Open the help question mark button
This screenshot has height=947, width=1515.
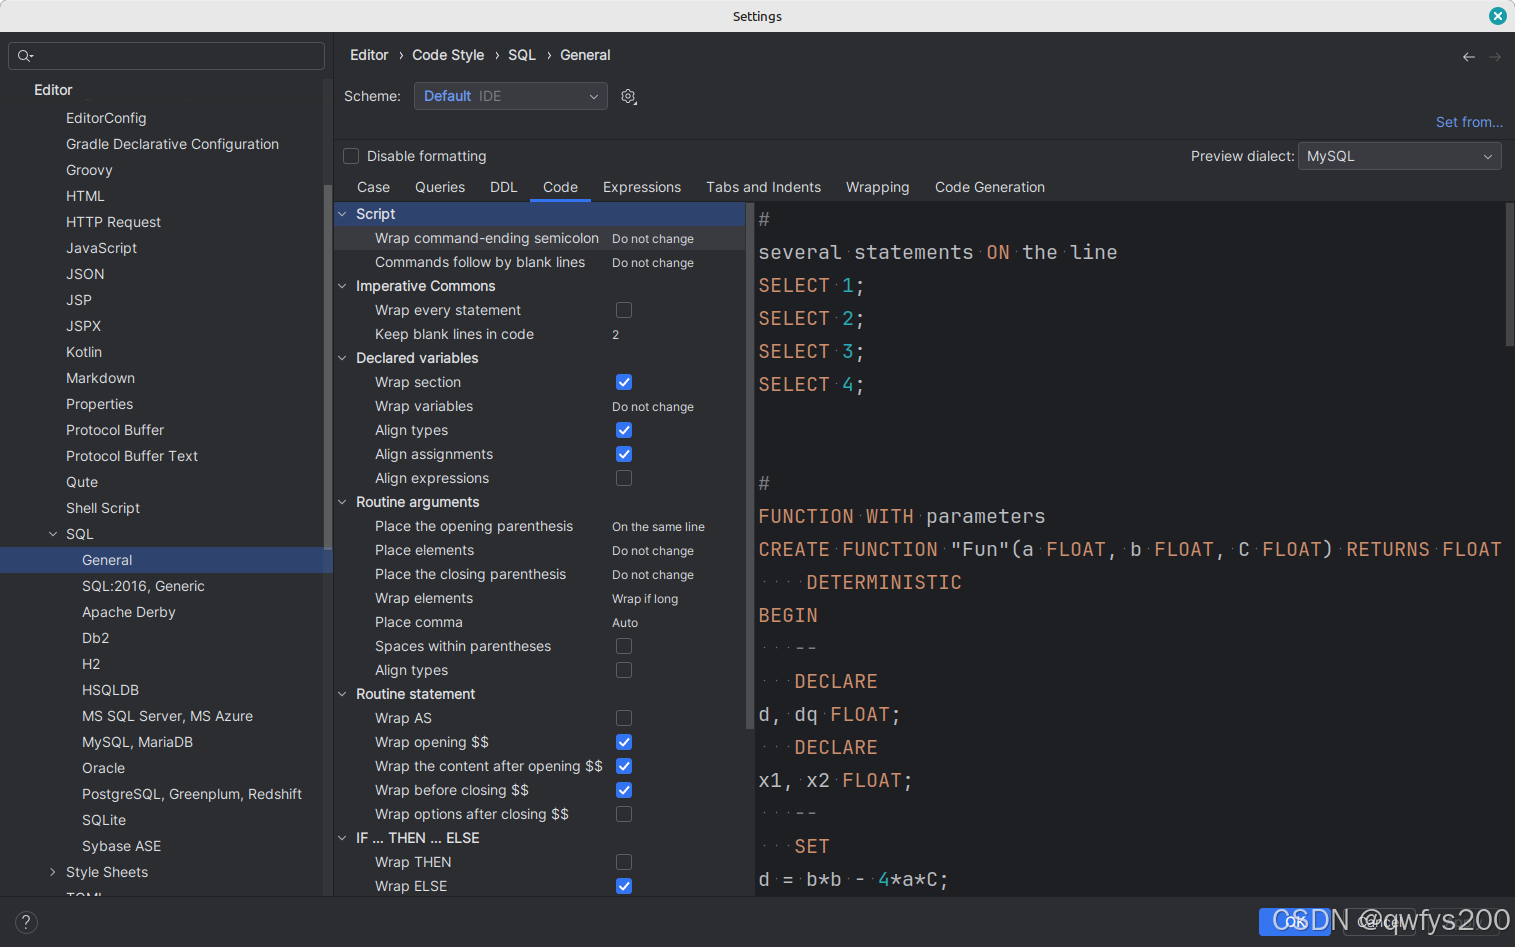point(26,922)
